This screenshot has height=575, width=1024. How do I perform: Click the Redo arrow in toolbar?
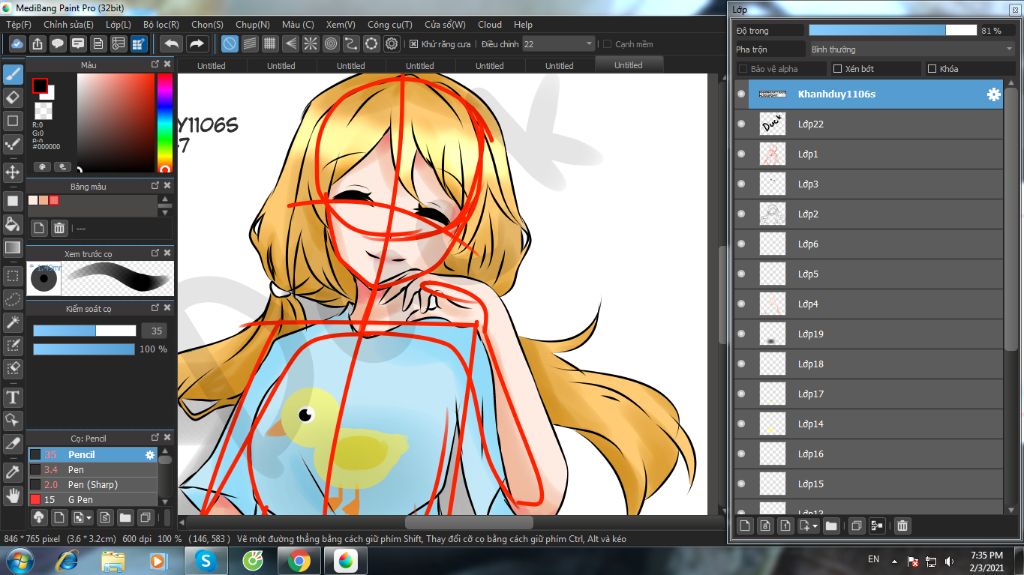[x=197, y=44]
